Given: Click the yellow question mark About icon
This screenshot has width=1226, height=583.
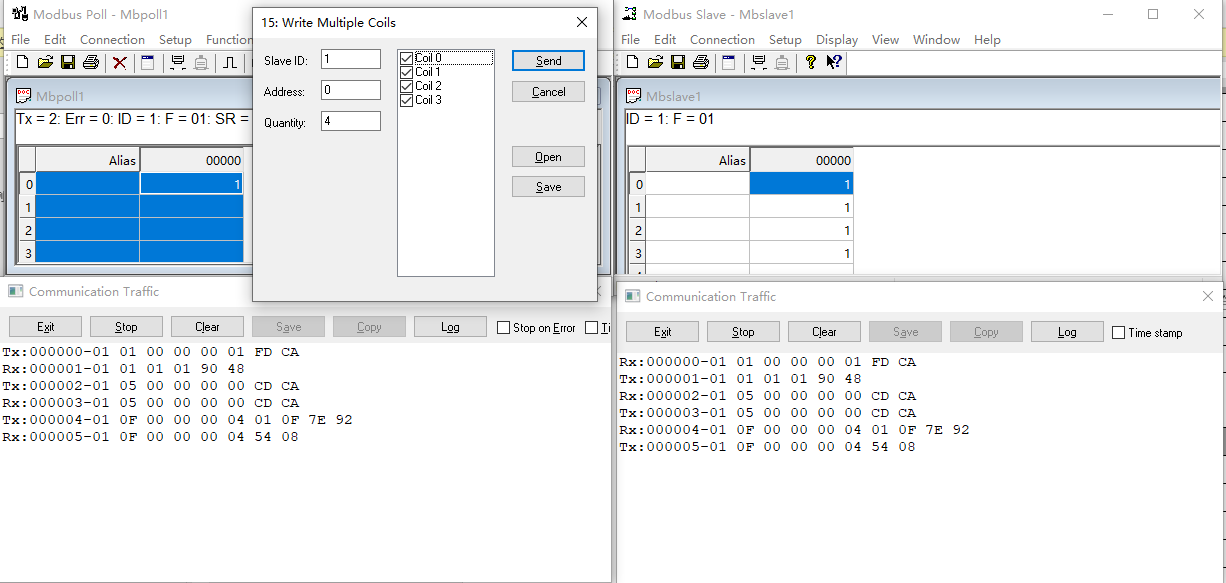Looking at the screenshot, I should click(x=810, y=63).
